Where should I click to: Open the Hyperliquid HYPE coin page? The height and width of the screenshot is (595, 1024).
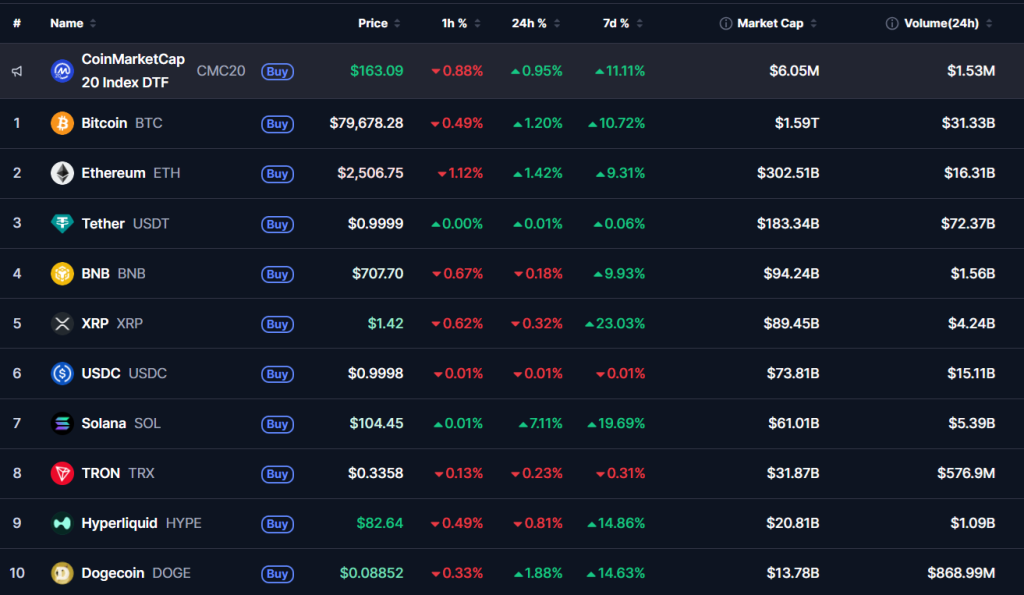[141, 523]
